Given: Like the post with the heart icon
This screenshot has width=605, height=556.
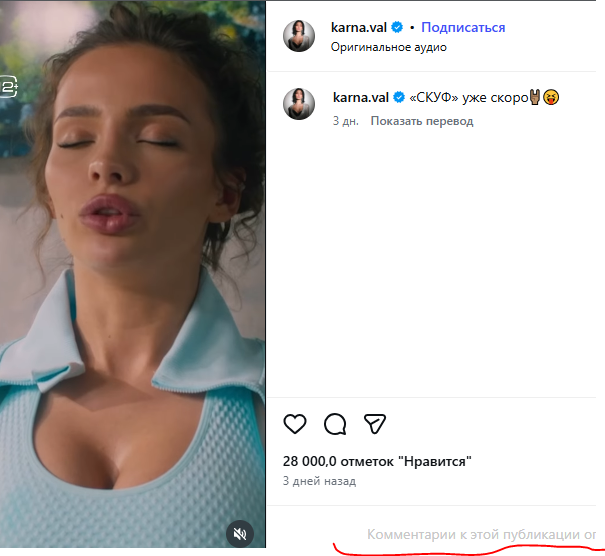Looking at the screenshot, I should 295,424.
